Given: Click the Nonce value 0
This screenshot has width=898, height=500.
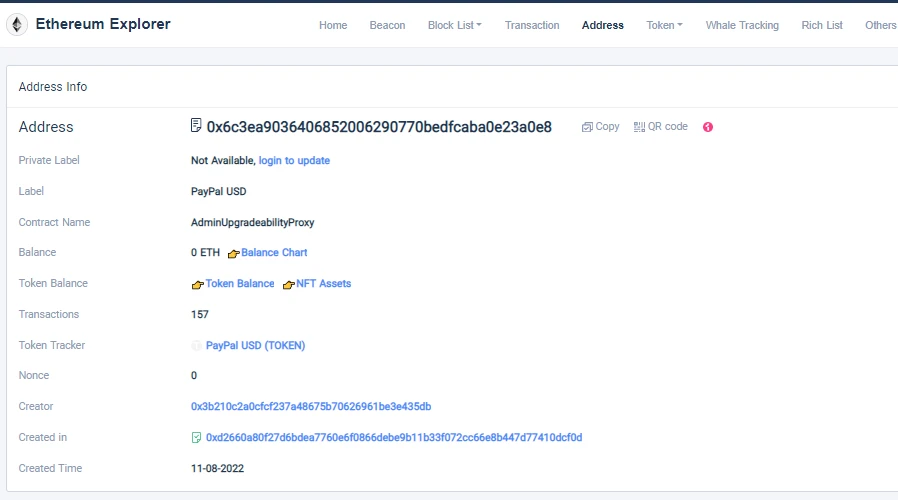Looking at the screenshot, I should coord(194,376).
